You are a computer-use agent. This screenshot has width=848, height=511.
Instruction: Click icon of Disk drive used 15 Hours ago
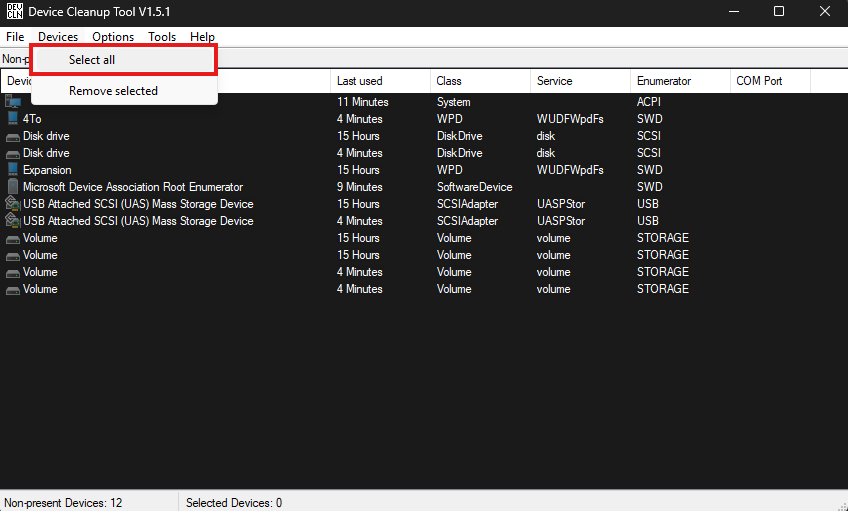point(13,136)
